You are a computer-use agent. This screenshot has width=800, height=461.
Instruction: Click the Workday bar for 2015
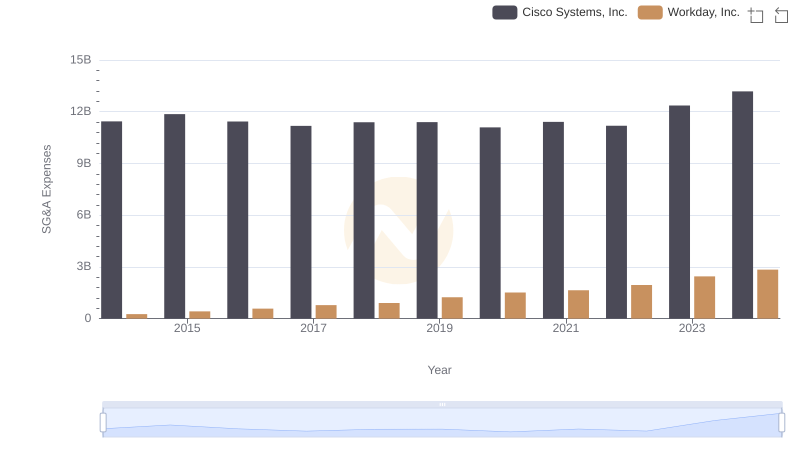(199, 315)
